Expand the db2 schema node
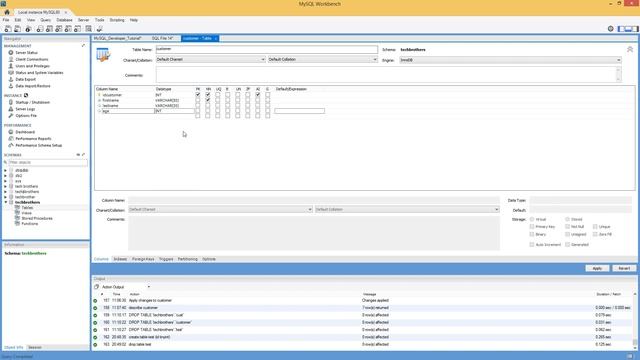The image size is (640, 360). (x=6, y=176)
